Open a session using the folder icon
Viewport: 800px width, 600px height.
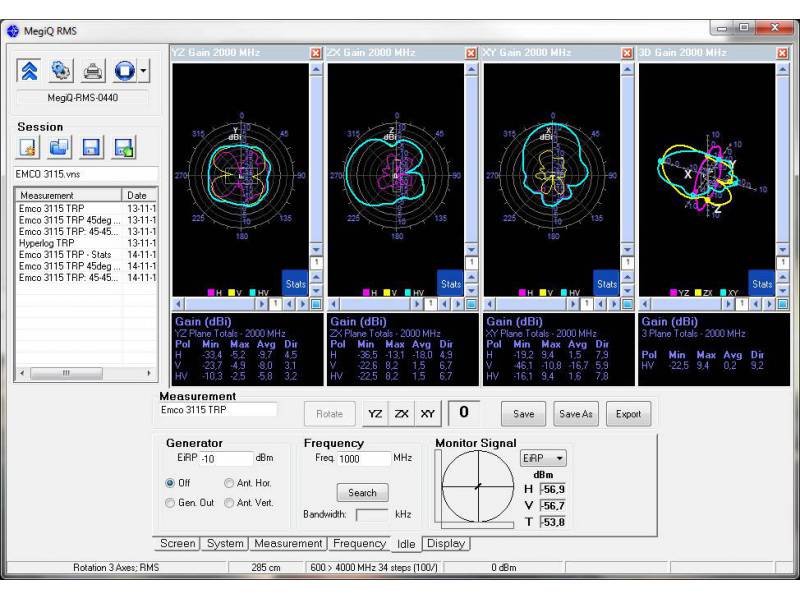tap(59, 148)
